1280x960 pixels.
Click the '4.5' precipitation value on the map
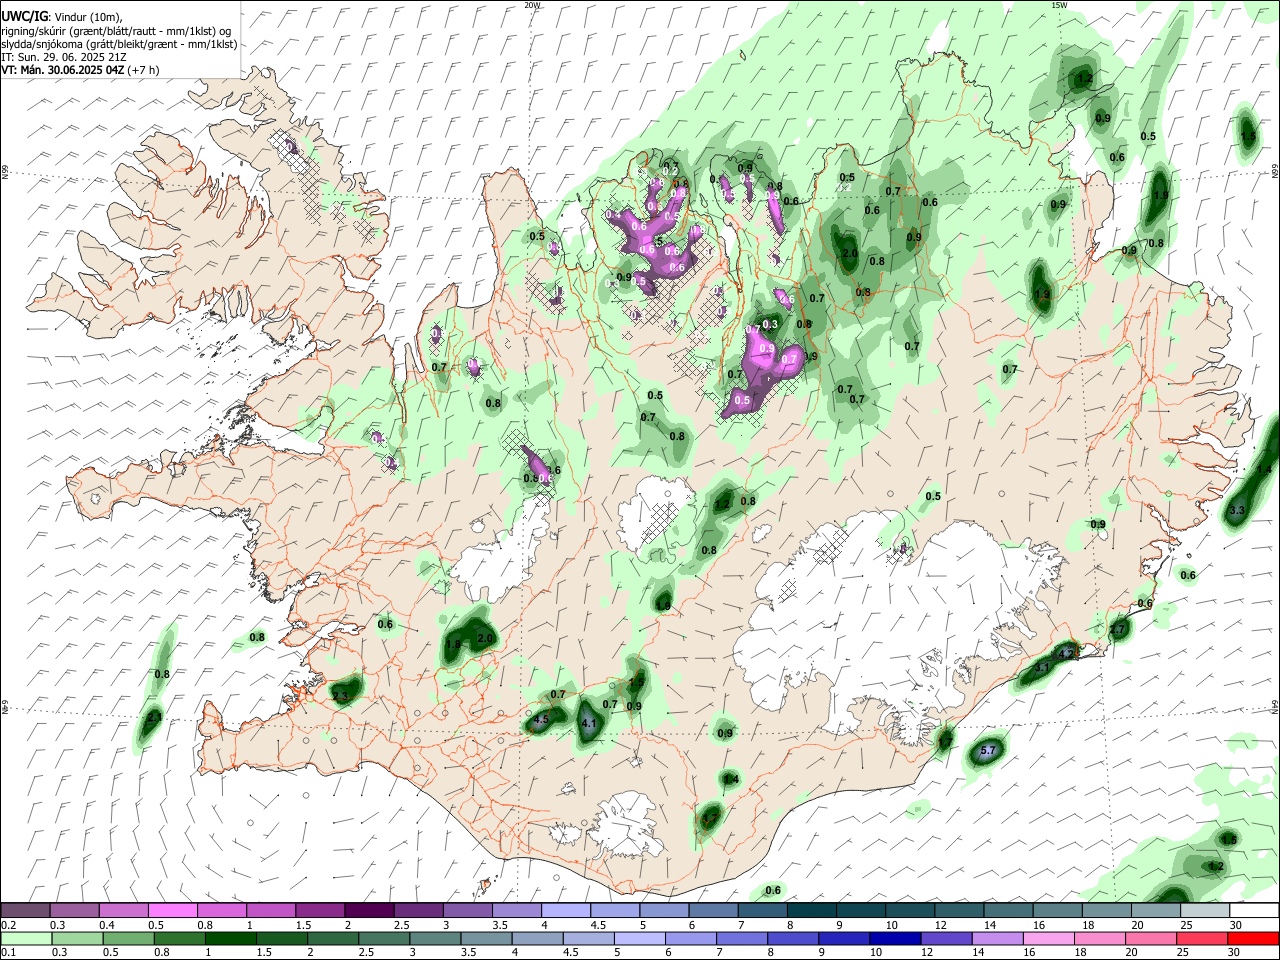[x=541, y=718]
